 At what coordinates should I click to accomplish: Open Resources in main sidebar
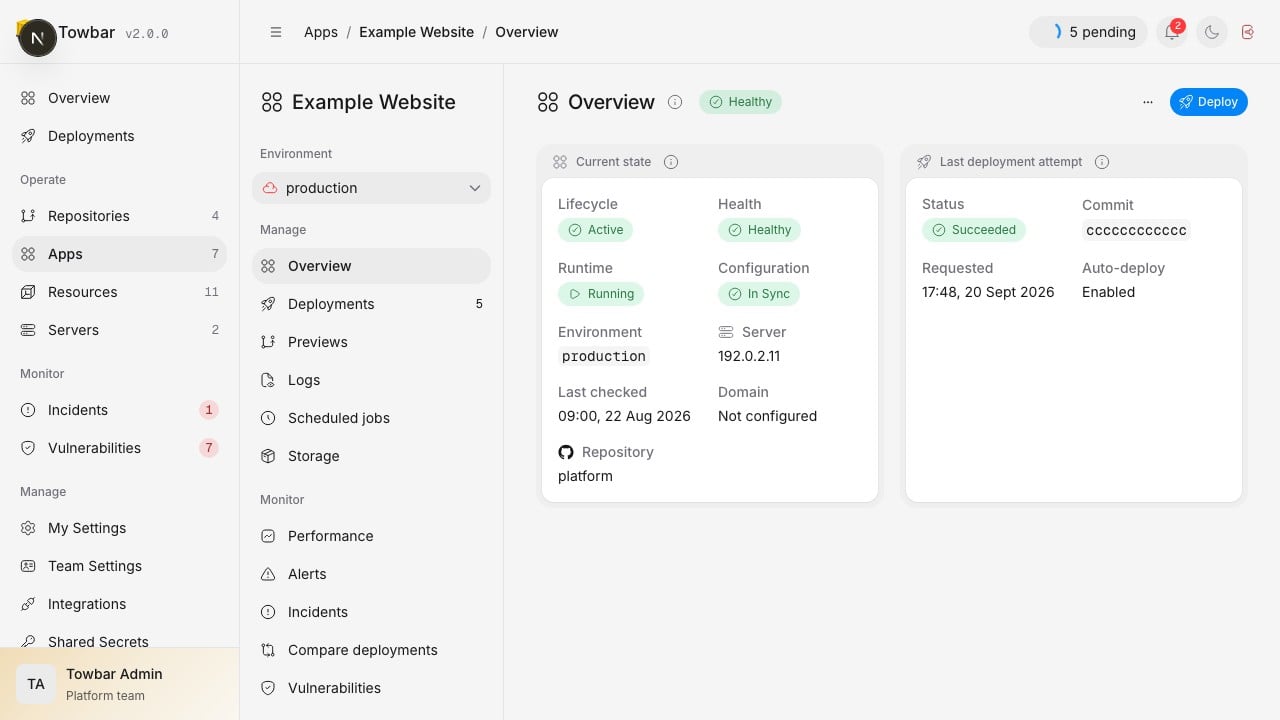(x=119, y=292)
